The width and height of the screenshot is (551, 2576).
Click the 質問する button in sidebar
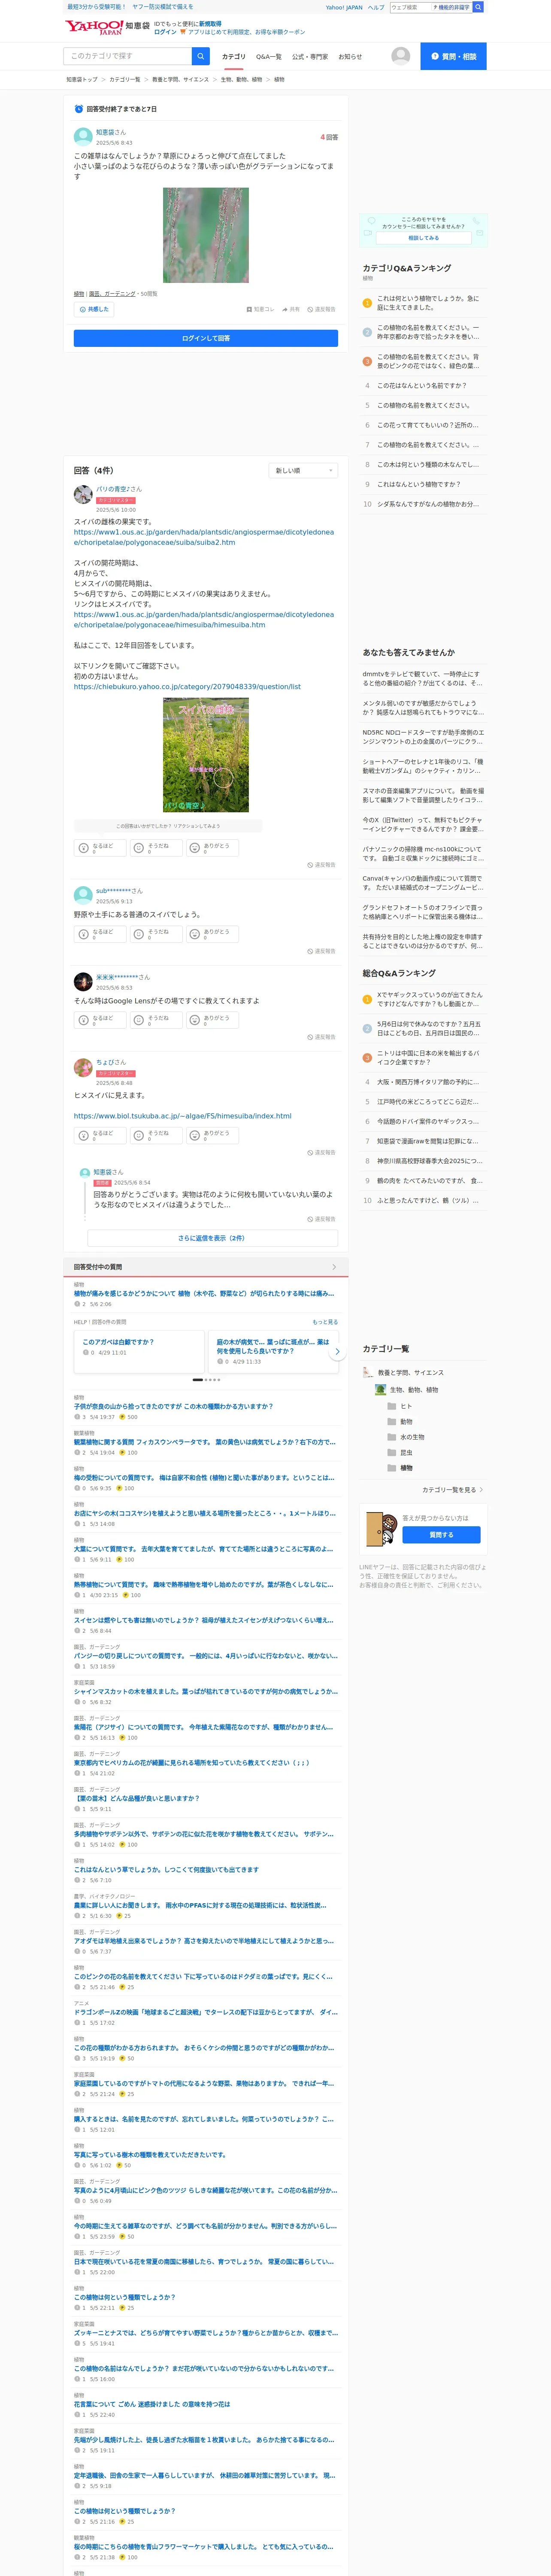click(441, 1534)
